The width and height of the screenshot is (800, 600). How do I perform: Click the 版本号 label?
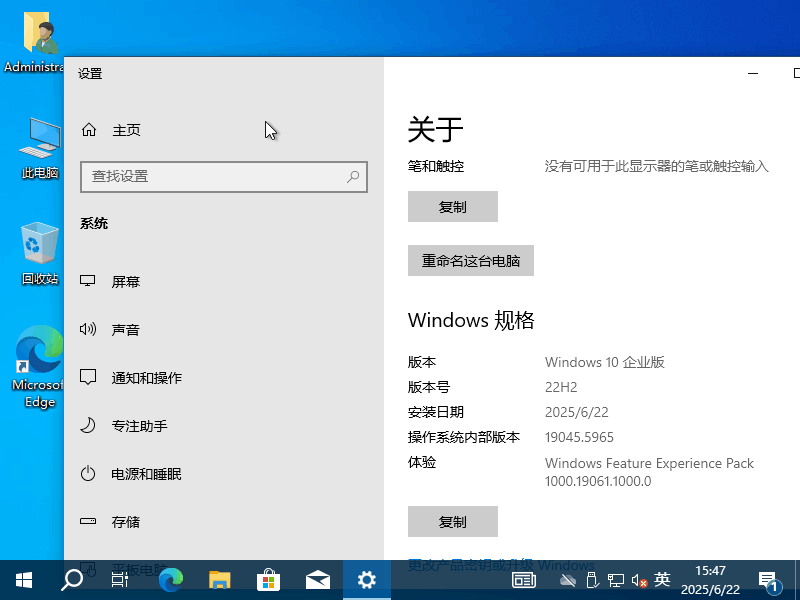(429, 387)
